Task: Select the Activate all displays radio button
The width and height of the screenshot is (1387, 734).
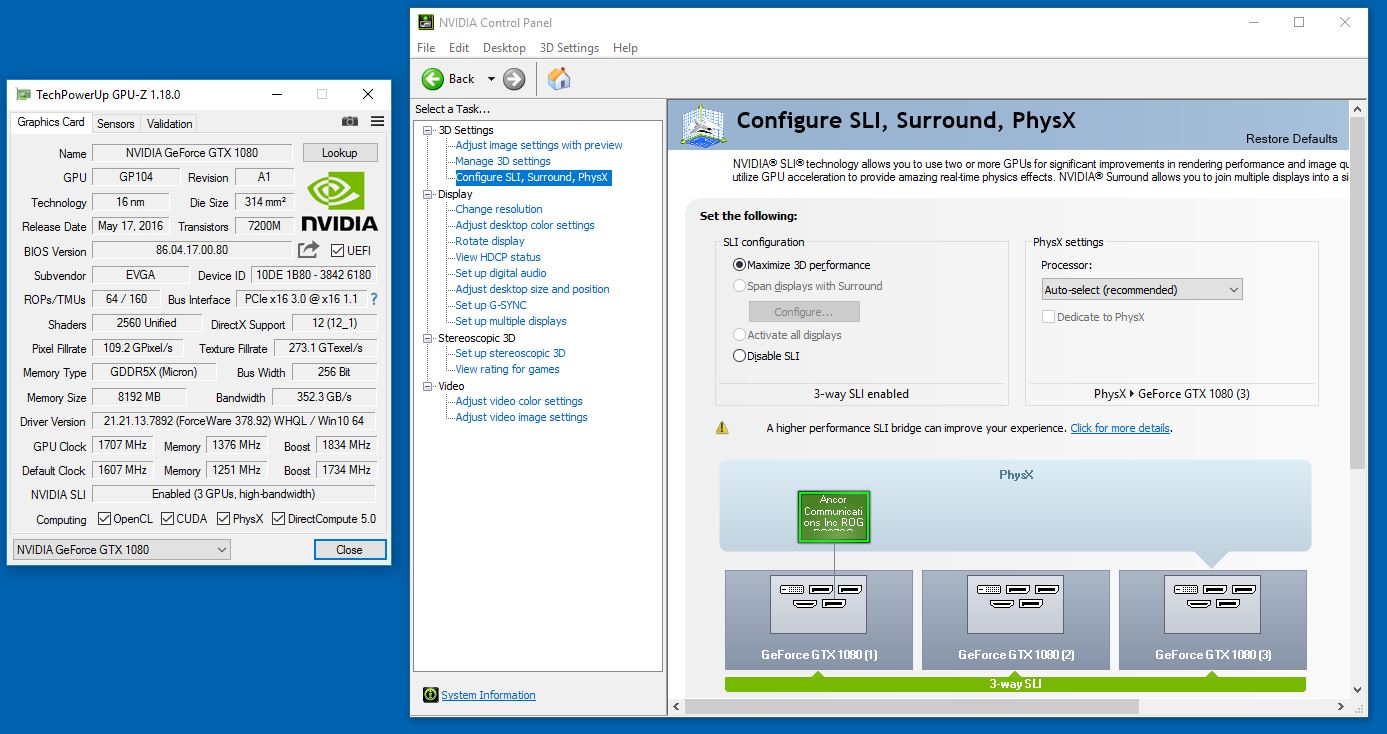Action: 740,335
